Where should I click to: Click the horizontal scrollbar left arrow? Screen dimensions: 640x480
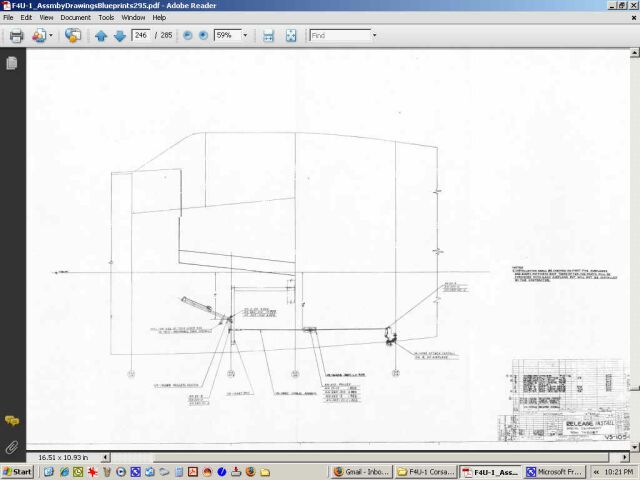tap(106, 458)
